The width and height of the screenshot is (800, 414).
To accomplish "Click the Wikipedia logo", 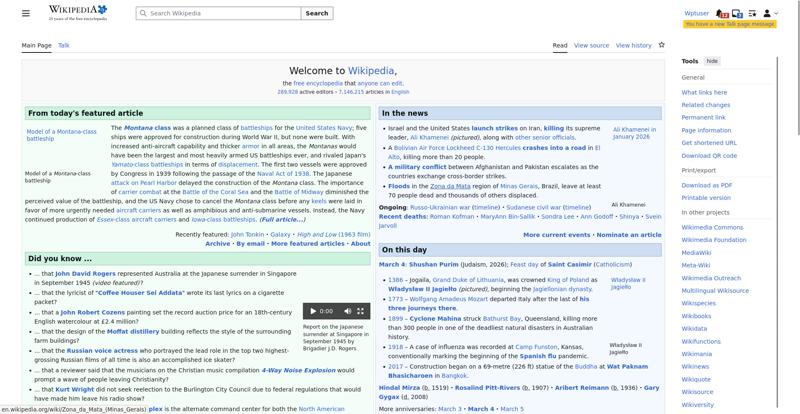I will click(x=78, y=13).
